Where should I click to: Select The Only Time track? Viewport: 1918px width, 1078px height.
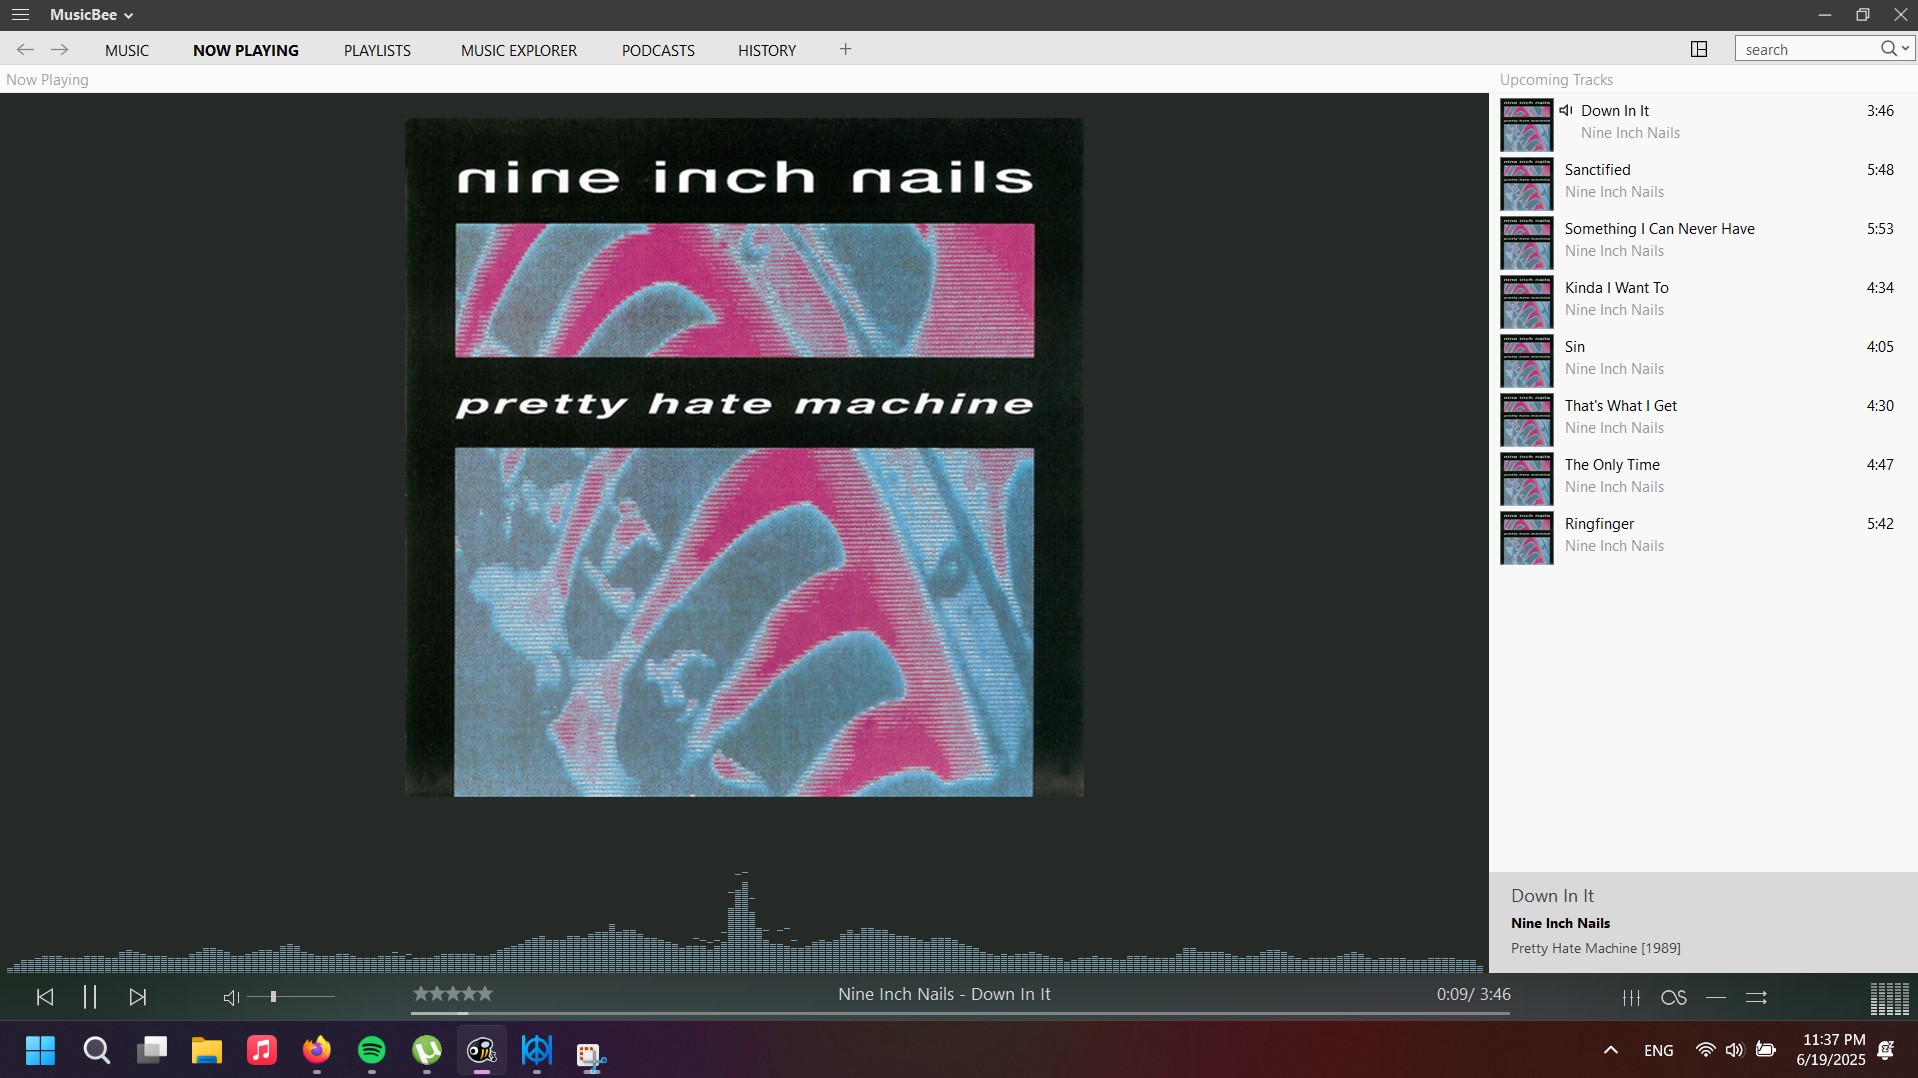1704,477
